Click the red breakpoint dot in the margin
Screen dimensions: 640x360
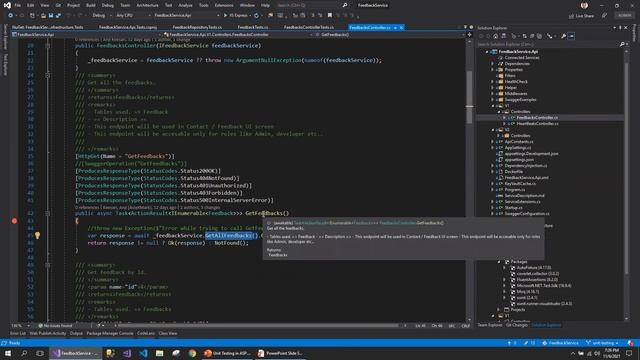coord(15,221)
